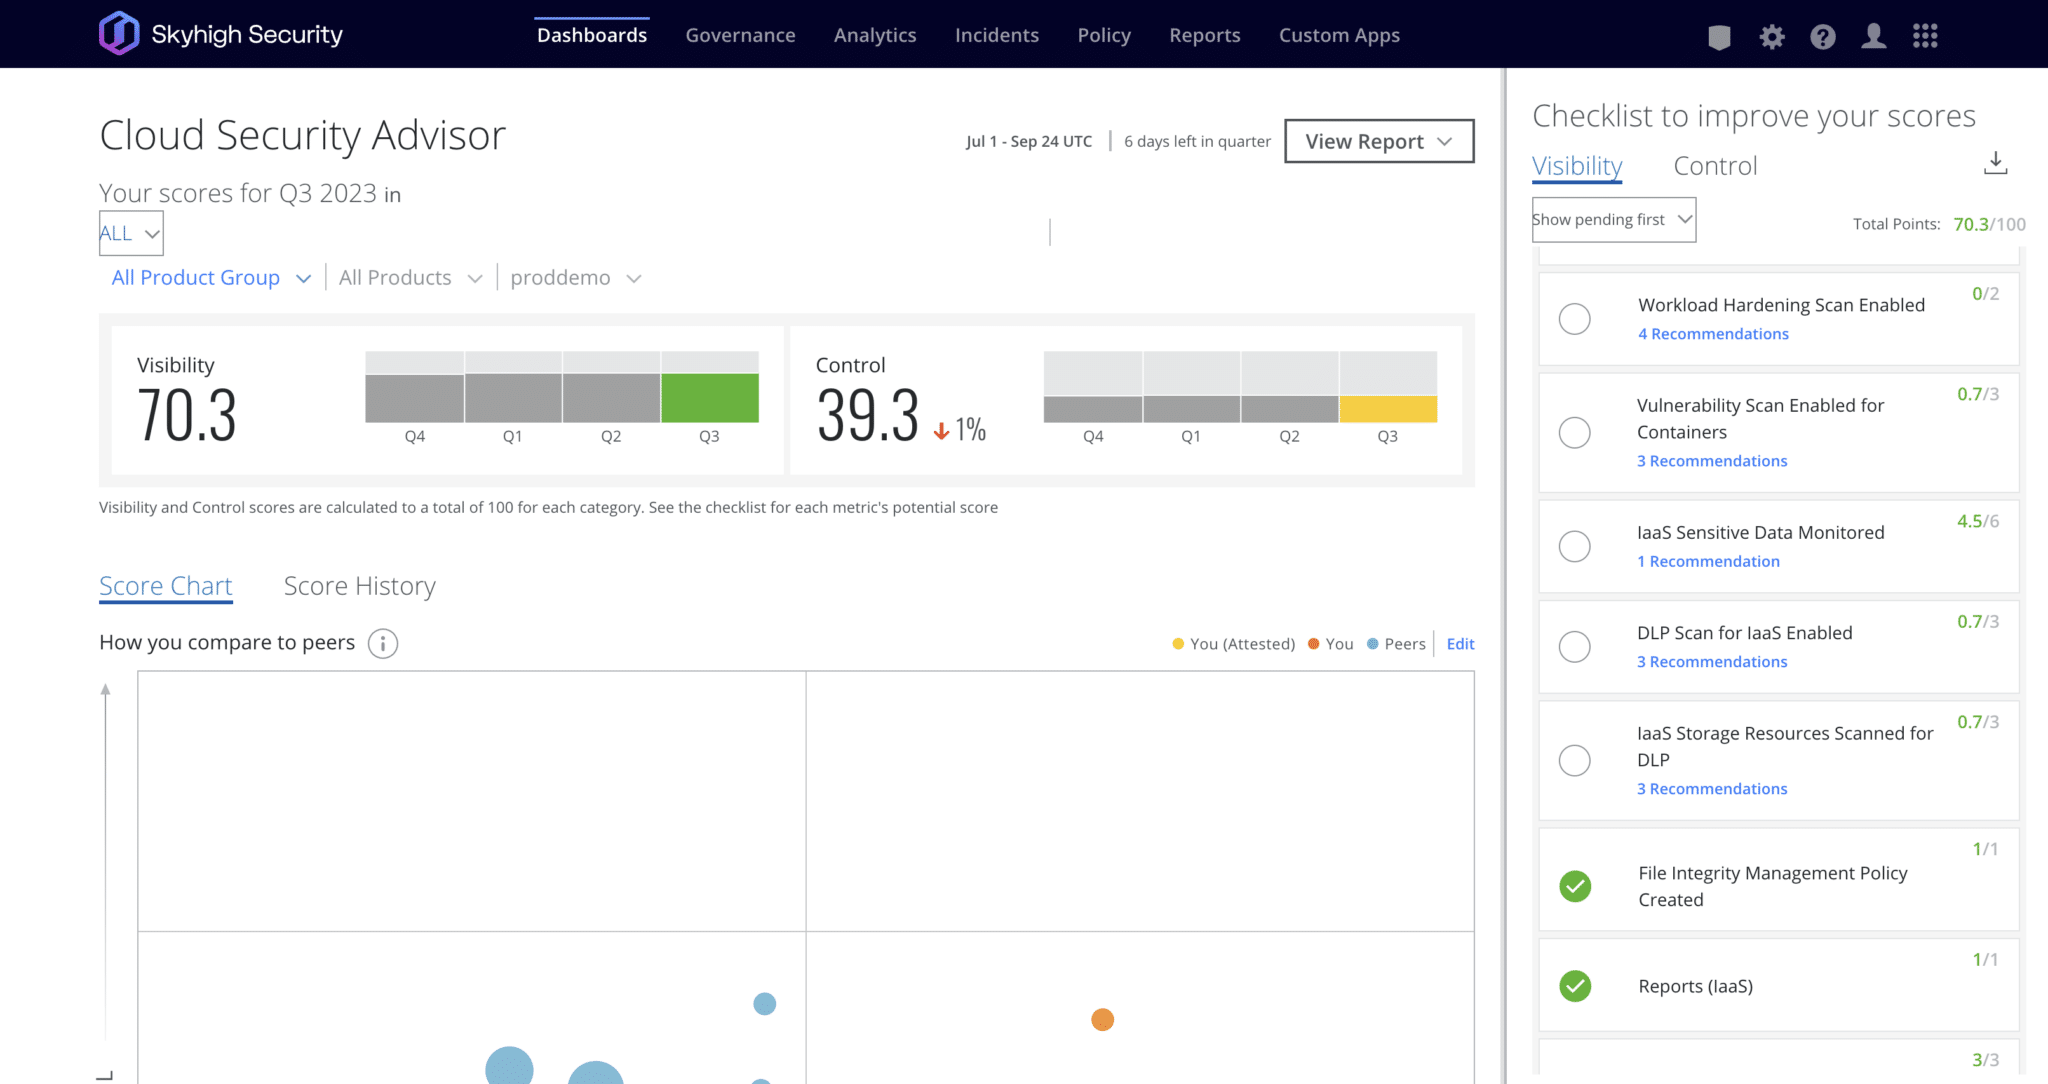The height and width of the screenshot is (1084, 2048).
Task: Click the Skyhigh Security logo icon
Action: point(119,34)
